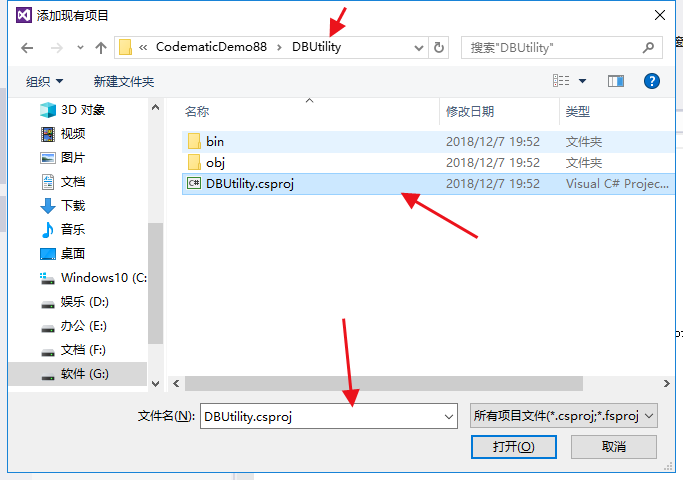The width and height of the screenshot is (683, 480).
Task: Refresh the DBUtility folder view
Action: click(x=439, y=47)
